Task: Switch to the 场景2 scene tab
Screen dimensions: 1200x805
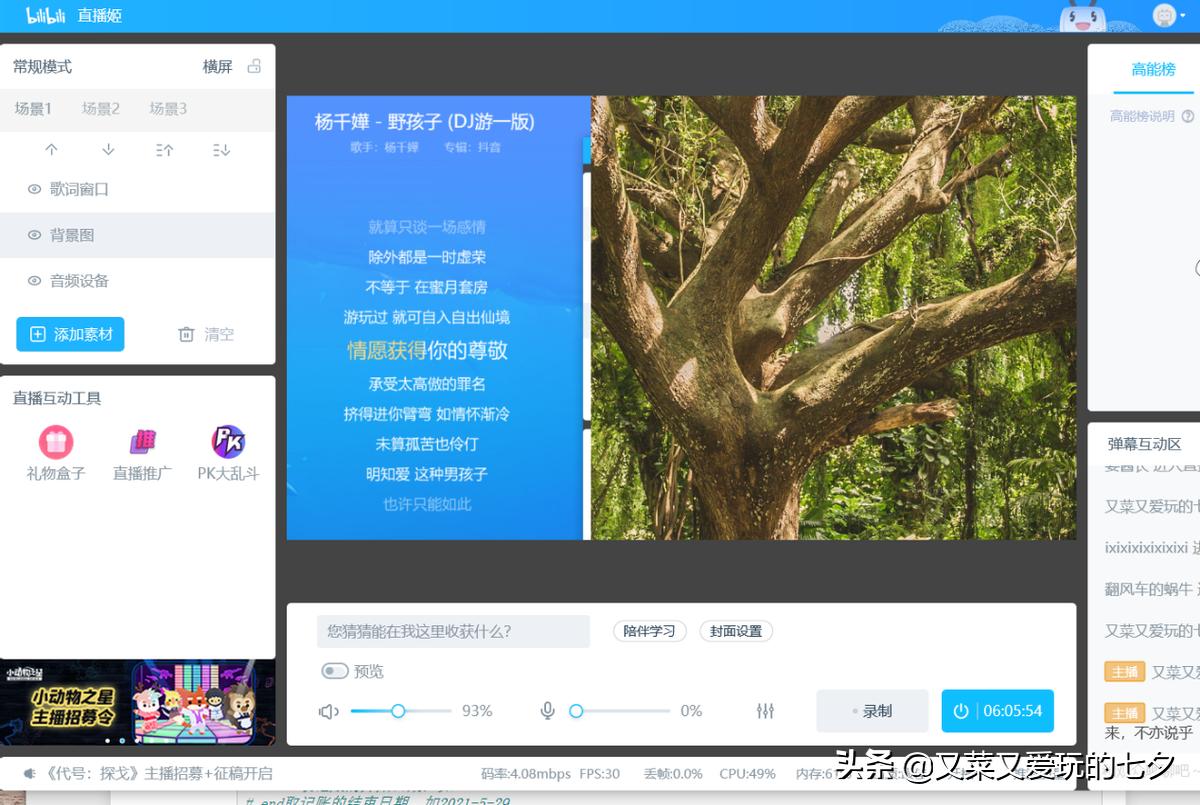Action: (x=100, y=109)
